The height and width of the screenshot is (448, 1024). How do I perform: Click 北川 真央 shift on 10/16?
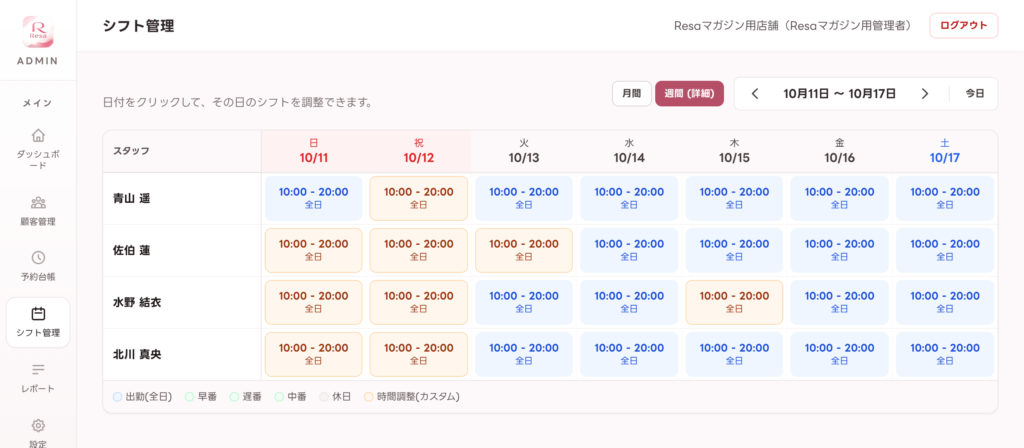click(839, 355)
